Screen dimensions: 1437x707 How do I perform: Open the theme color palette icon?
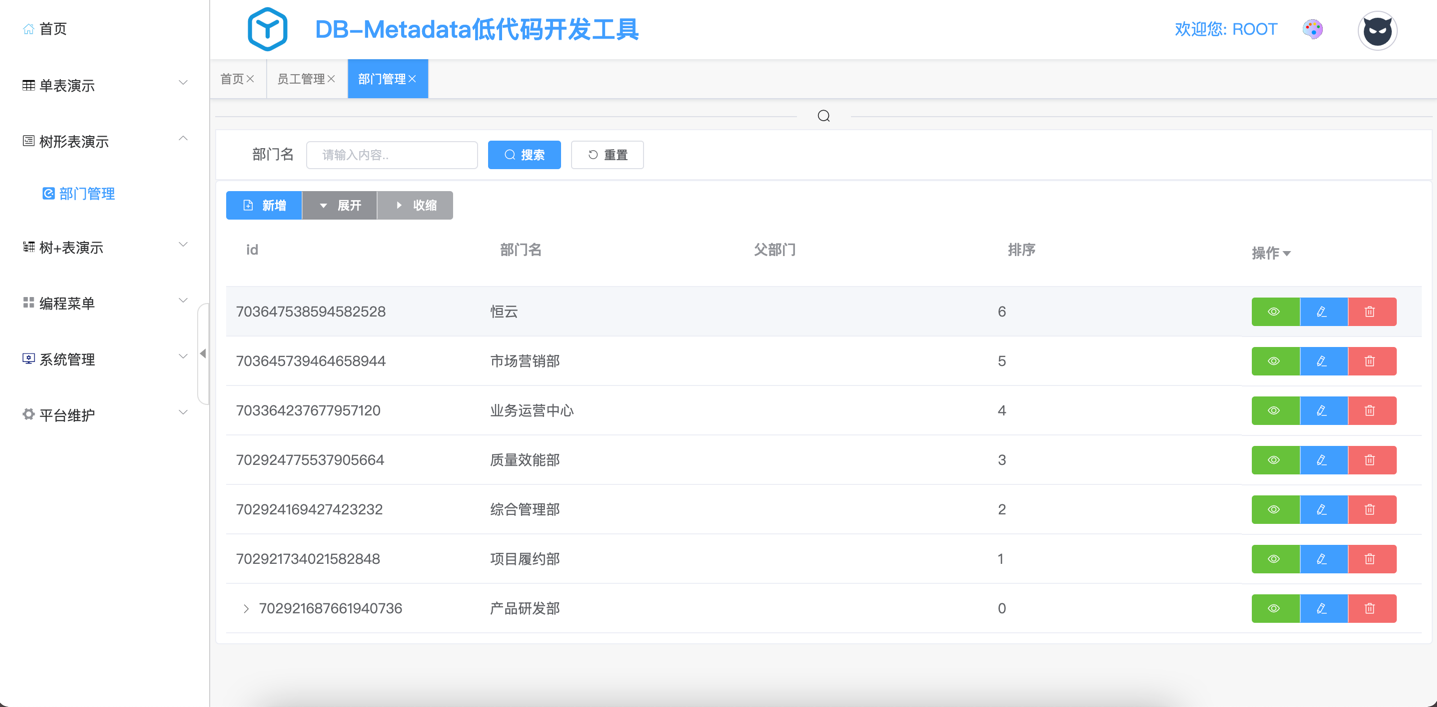(x=1313, y=29)
